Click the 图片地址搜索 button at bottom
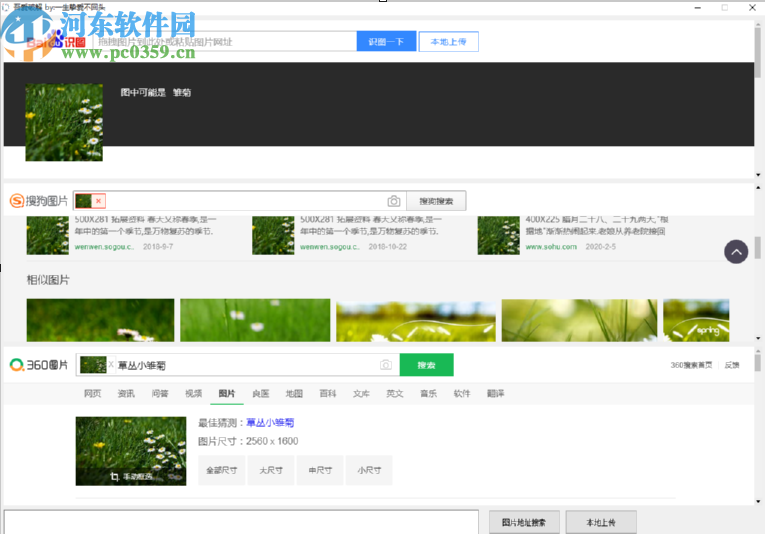 point(523,522)
